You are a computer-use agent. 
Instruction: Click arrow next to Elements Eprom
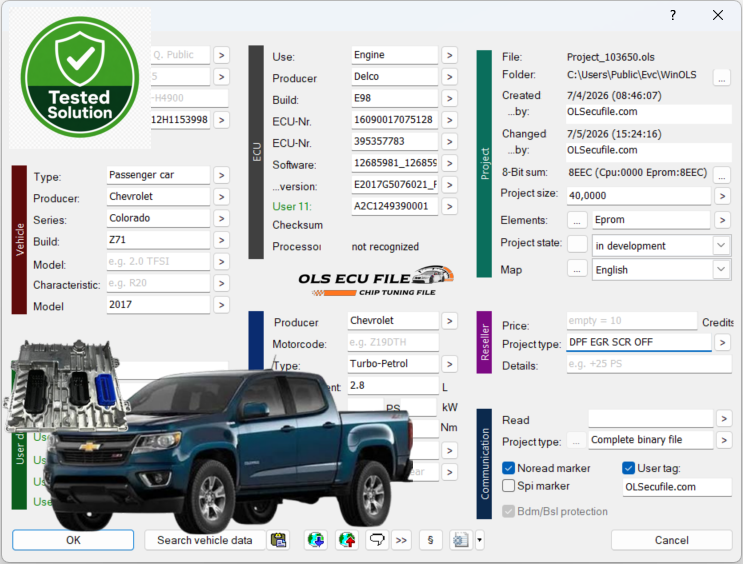(x=722, y=220)
